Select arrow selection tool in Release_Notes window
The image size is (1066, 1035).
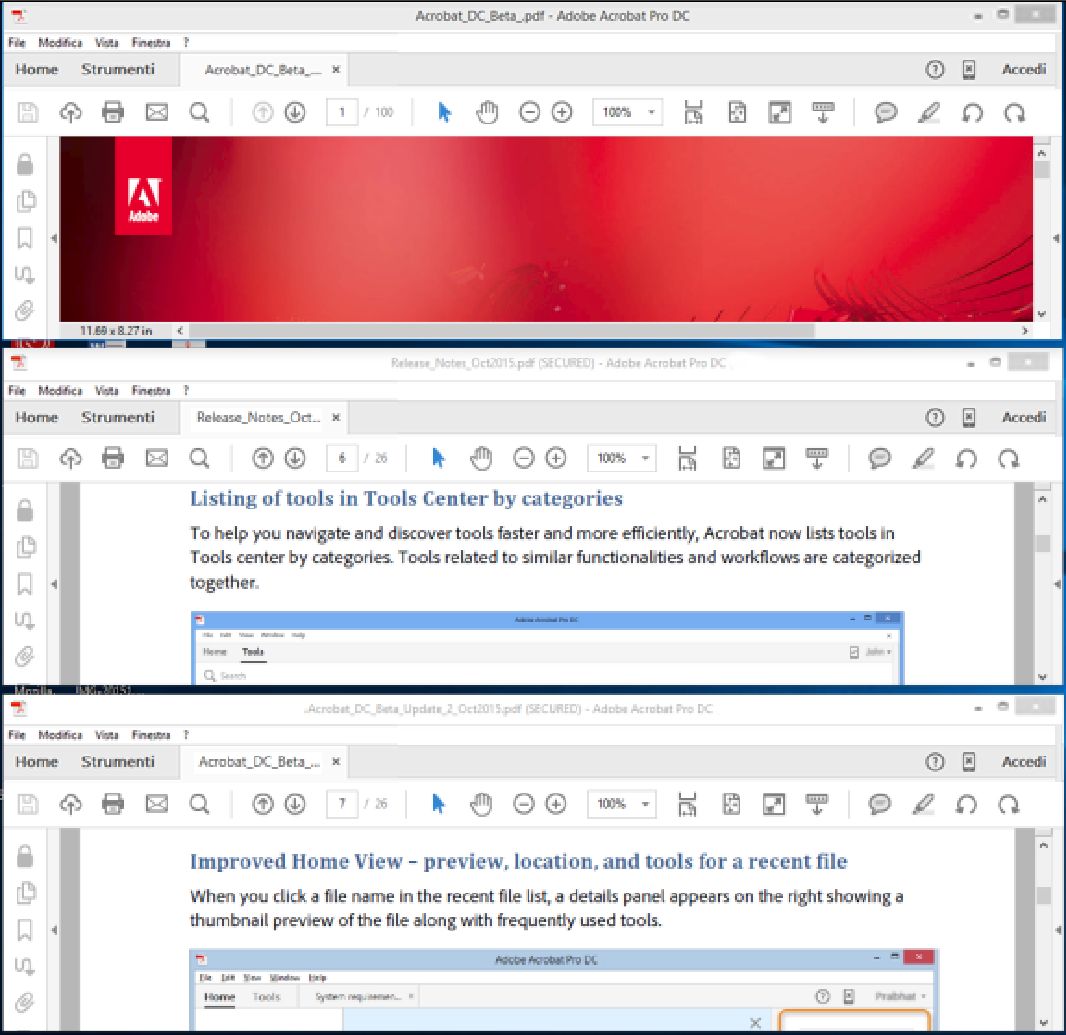[x=438, y=458]
